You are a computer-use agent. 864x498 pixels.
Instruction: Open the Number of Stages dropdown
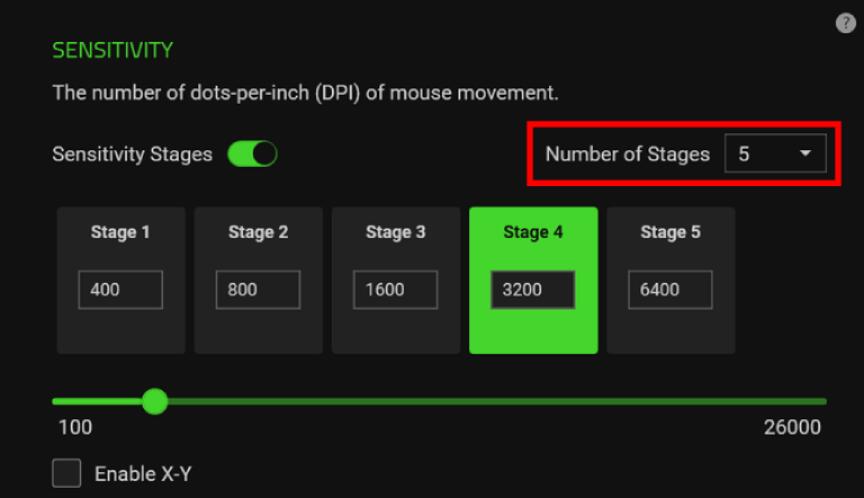tap(775, 154)
